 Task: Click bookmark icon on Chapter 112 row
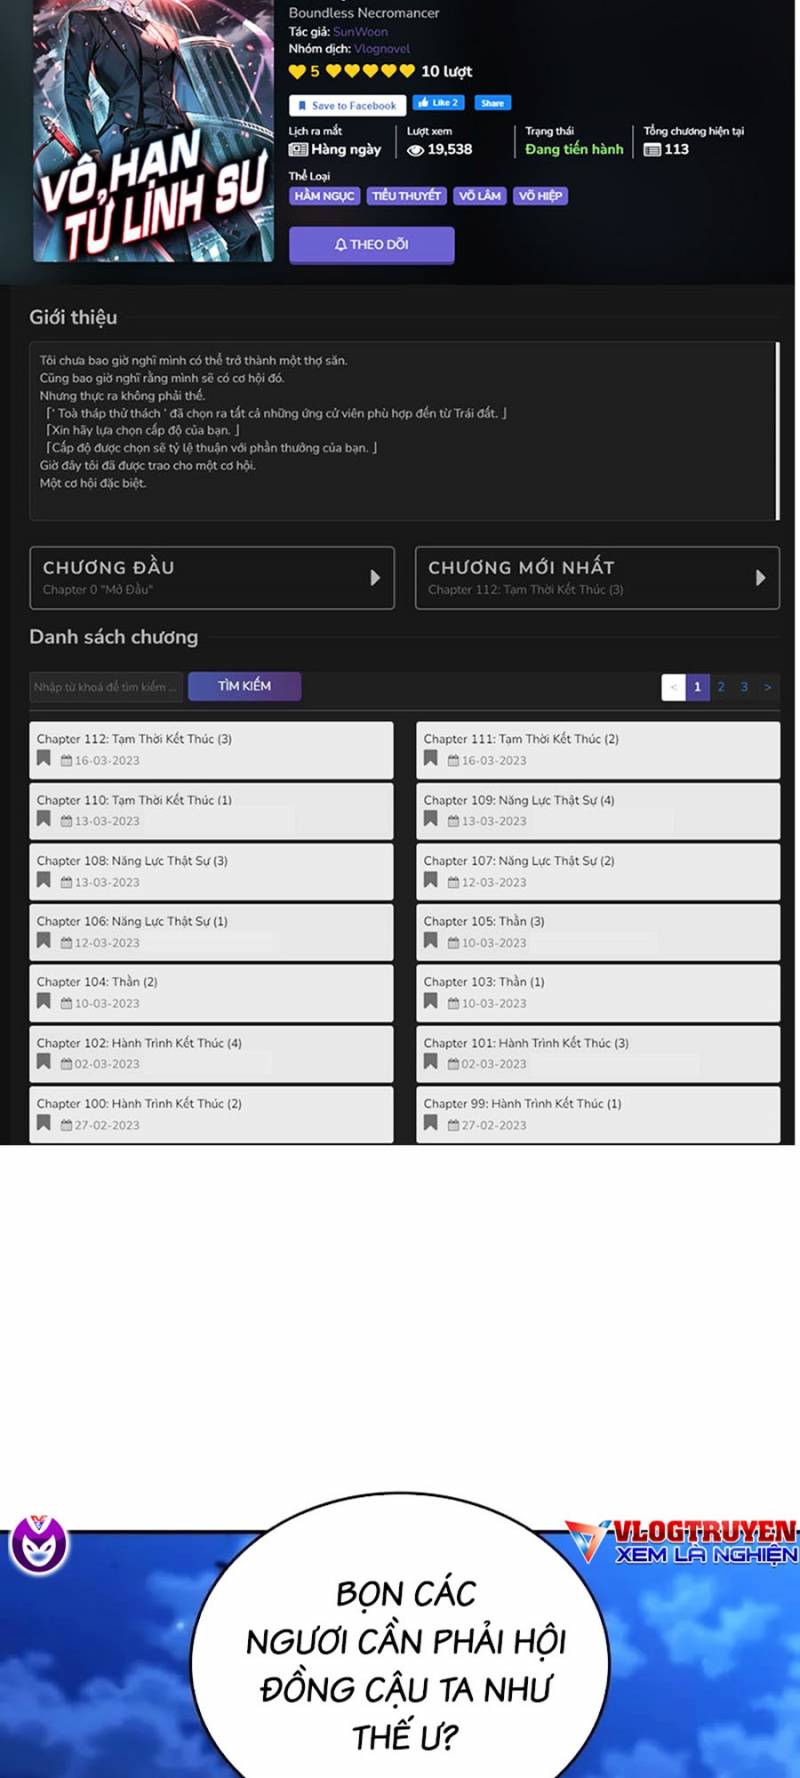click(x=43, y=758)
